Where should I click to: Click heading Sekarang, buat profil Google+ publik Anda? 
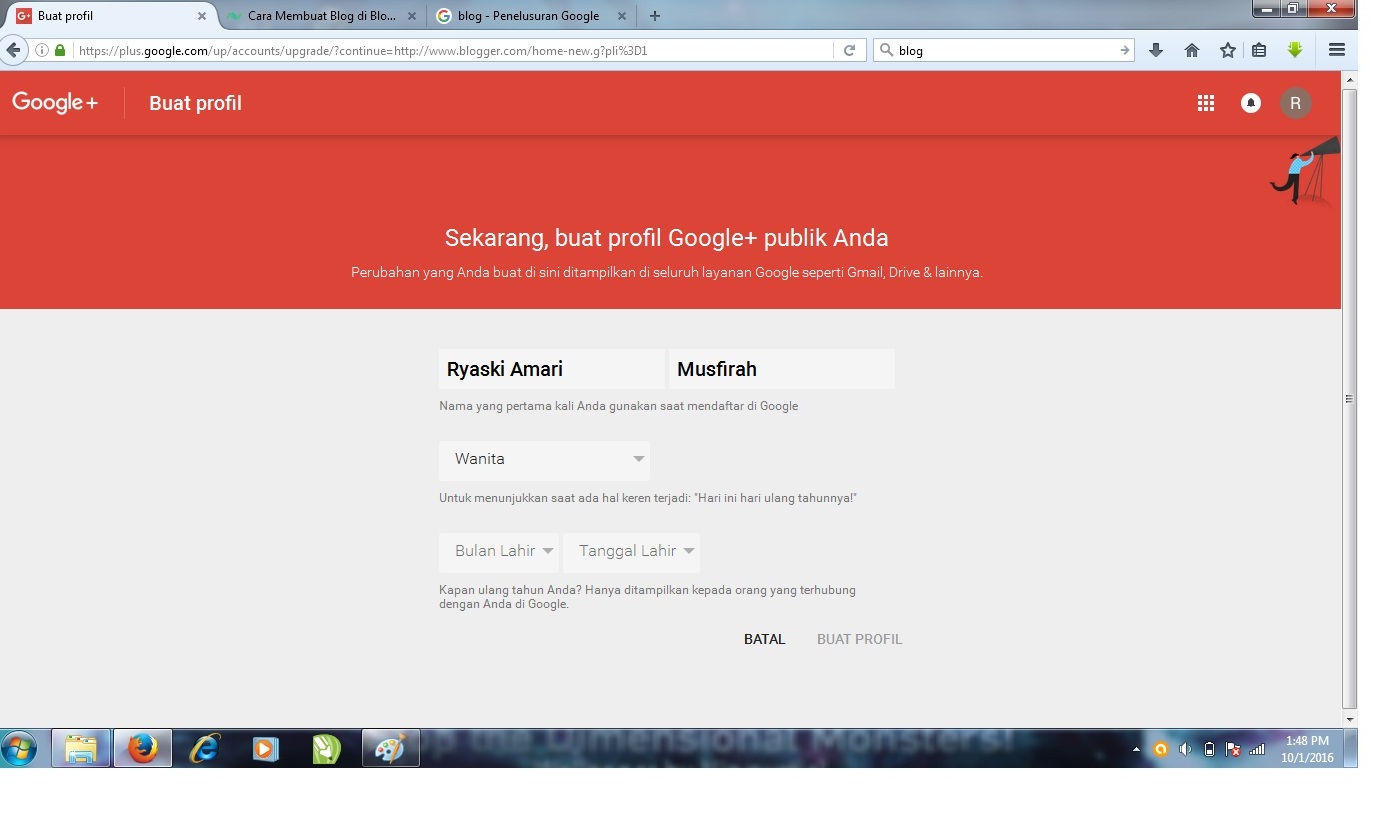tap(667, 238)
